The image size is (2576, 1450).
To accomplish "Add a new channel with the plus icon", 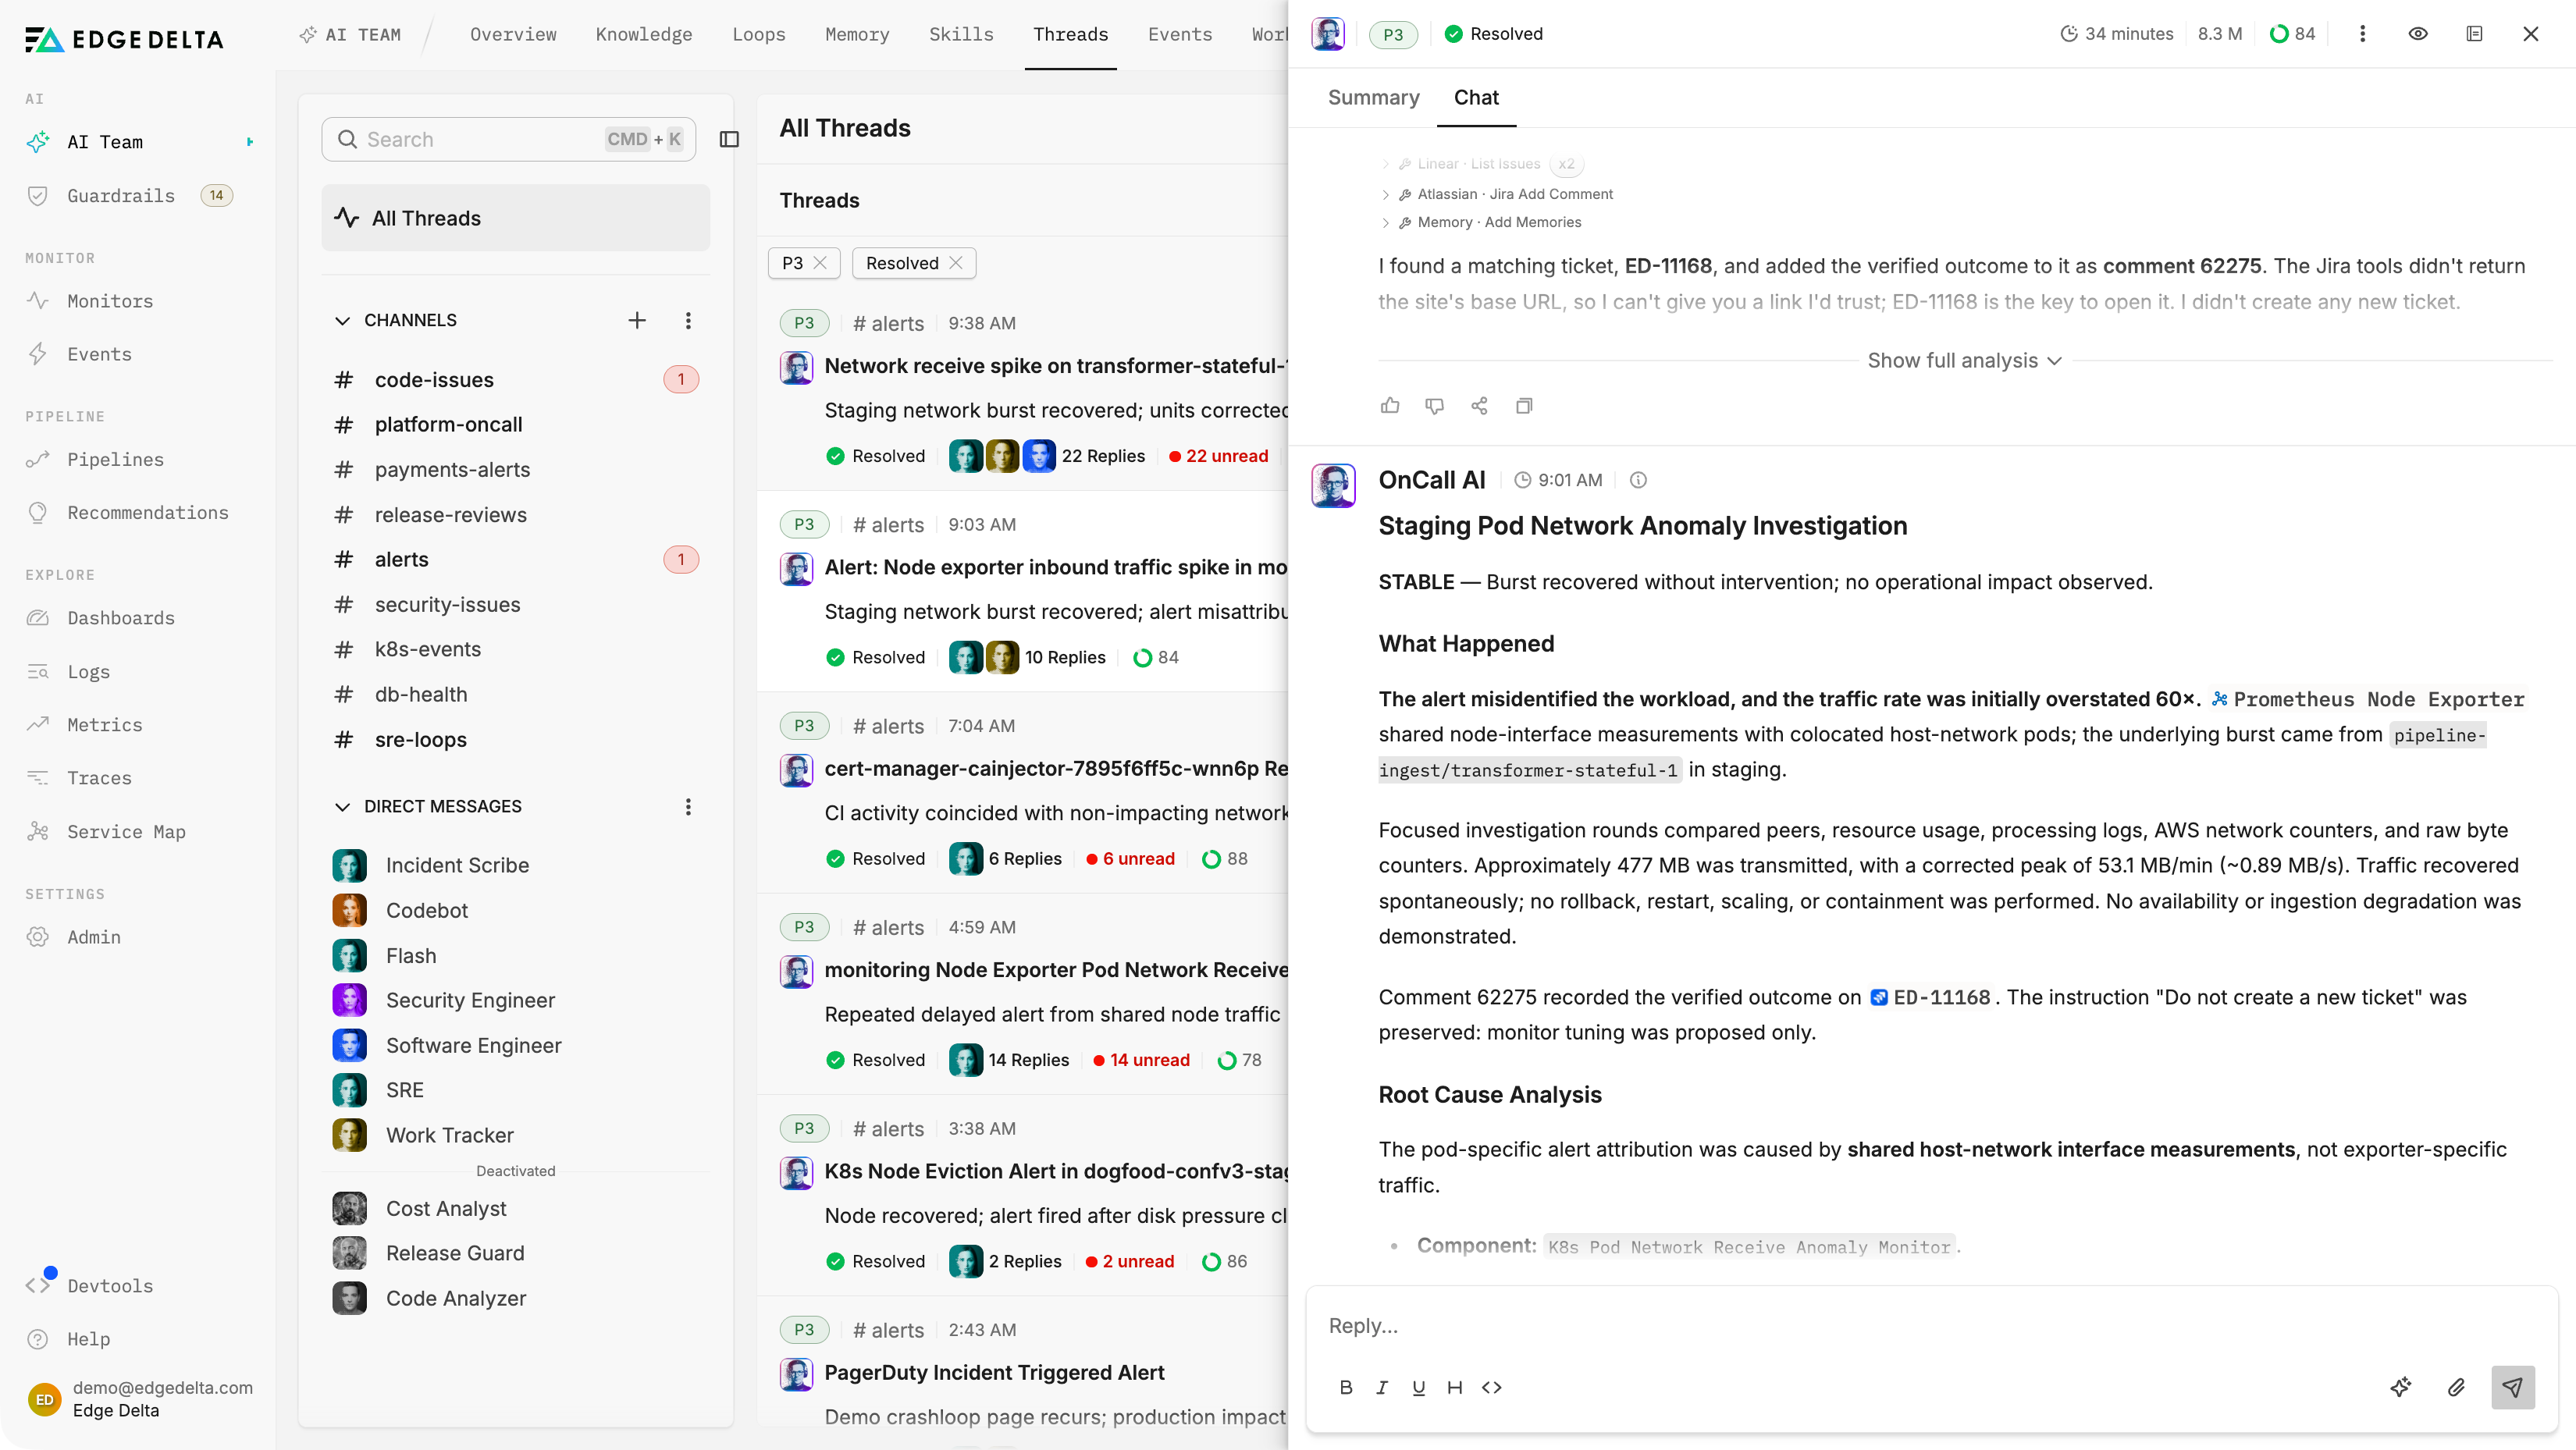I will (637, 320).
